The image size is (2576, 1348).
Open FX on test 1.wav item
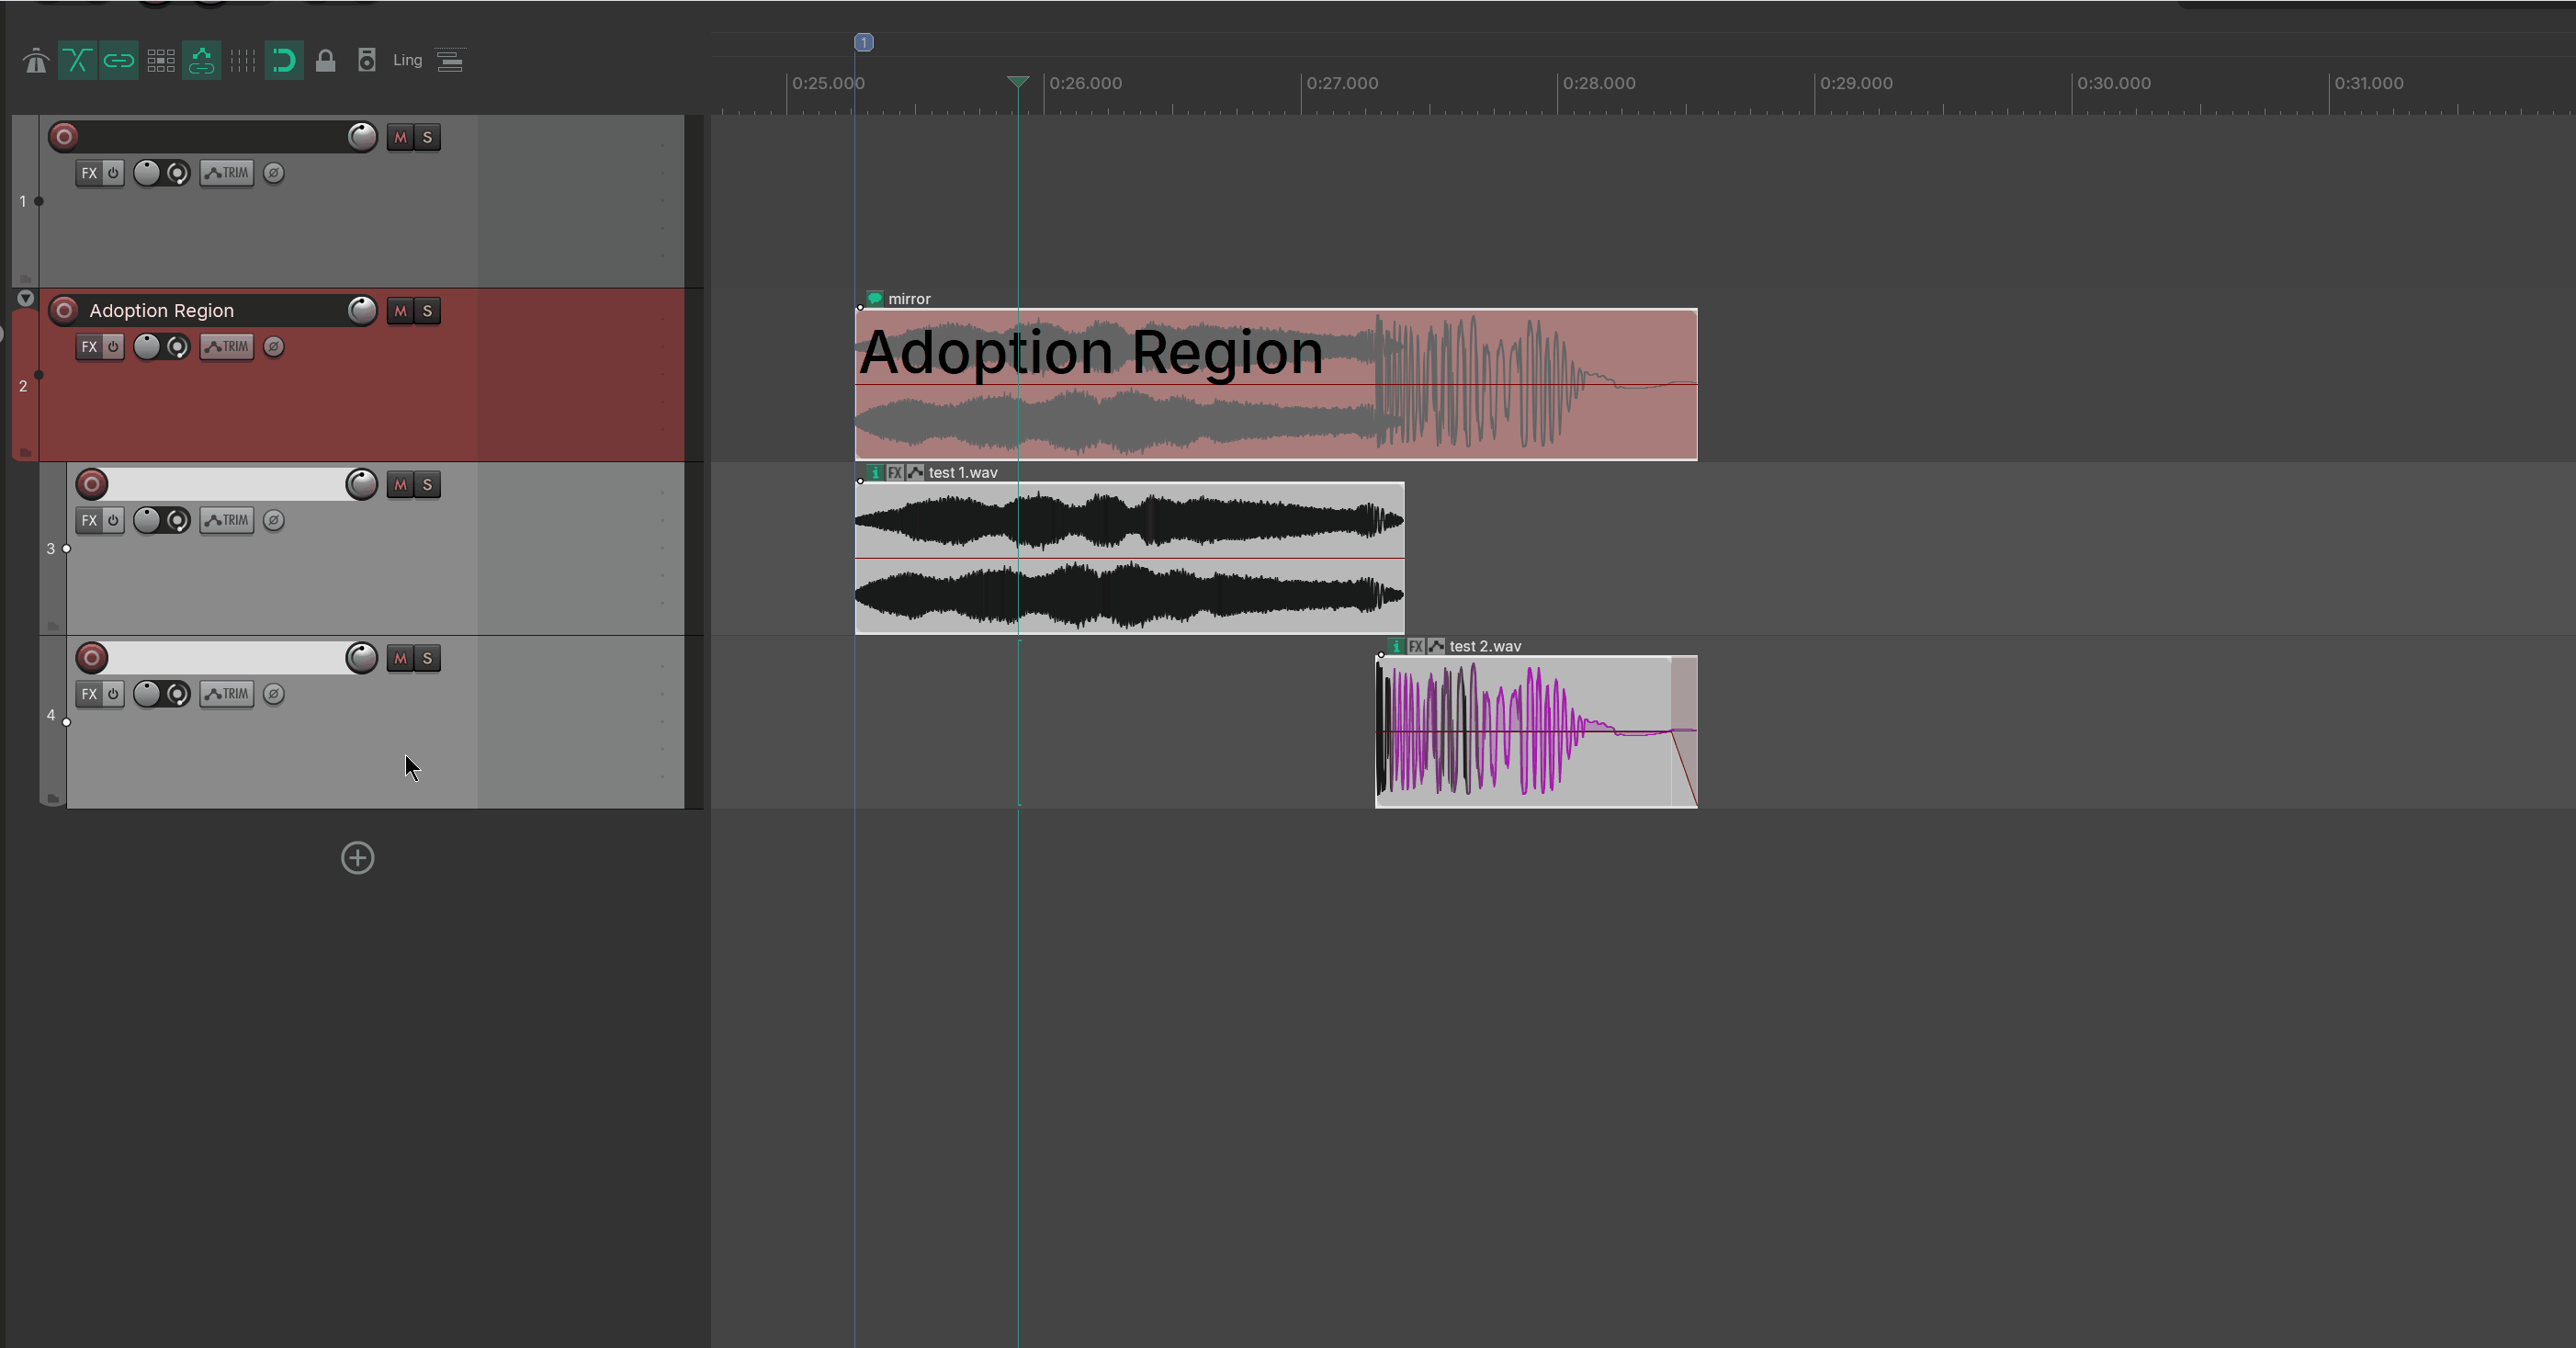click(895, 473)
